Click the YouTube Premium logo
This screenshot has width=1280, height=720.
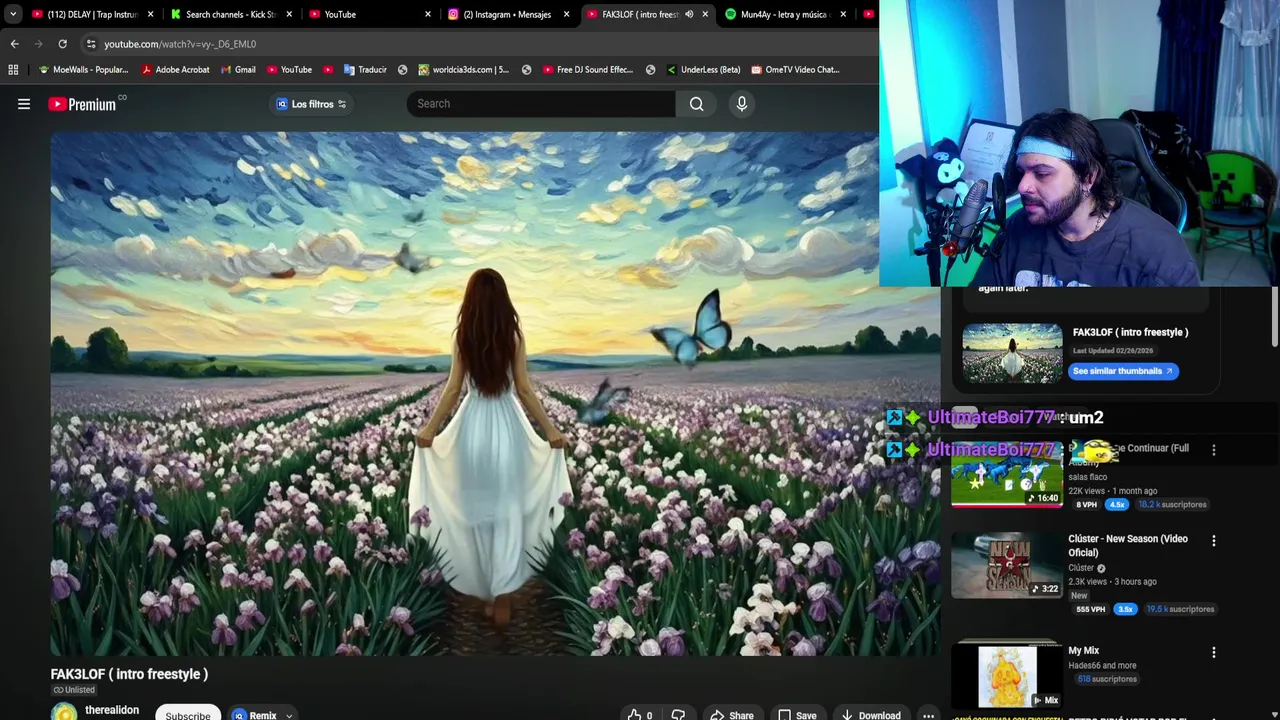(82, 104)
